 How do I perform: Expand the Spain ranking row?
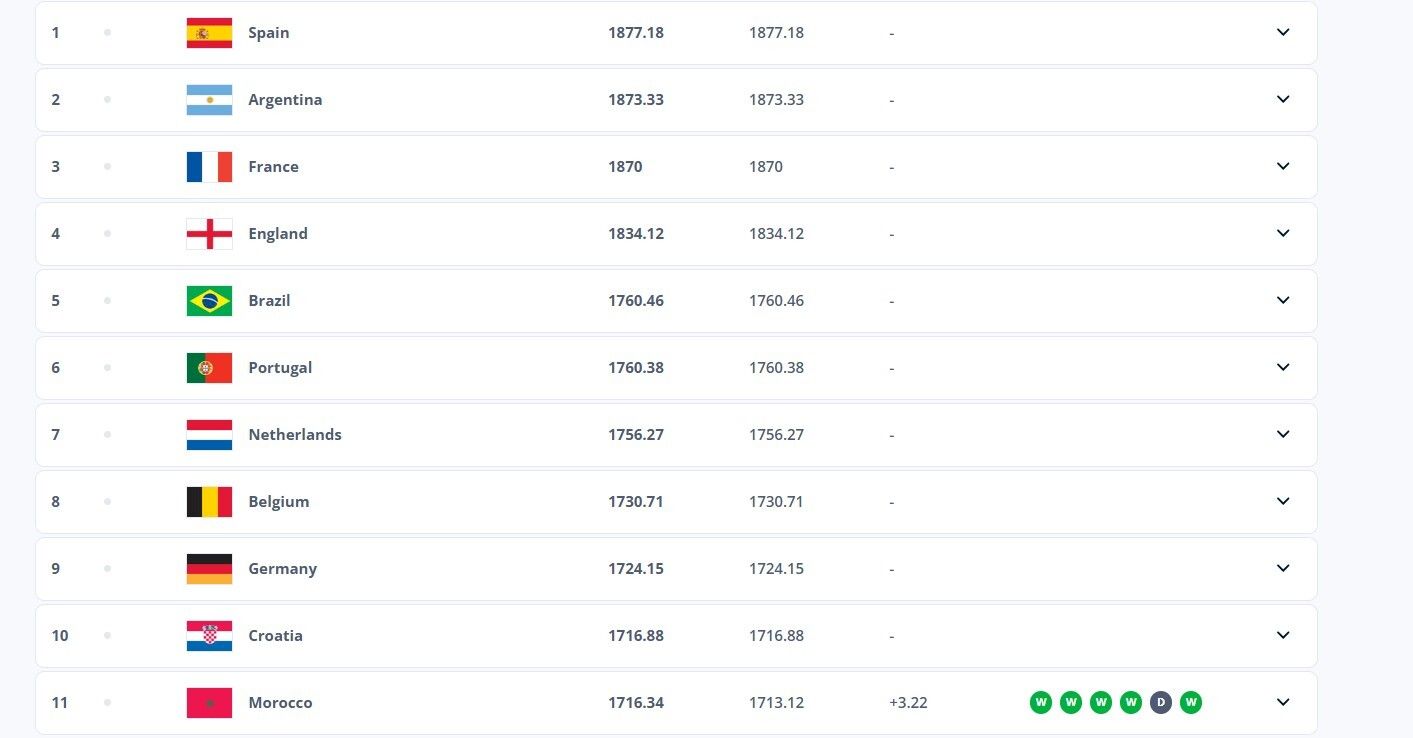pyautogui.click(x=1283, y=32)
